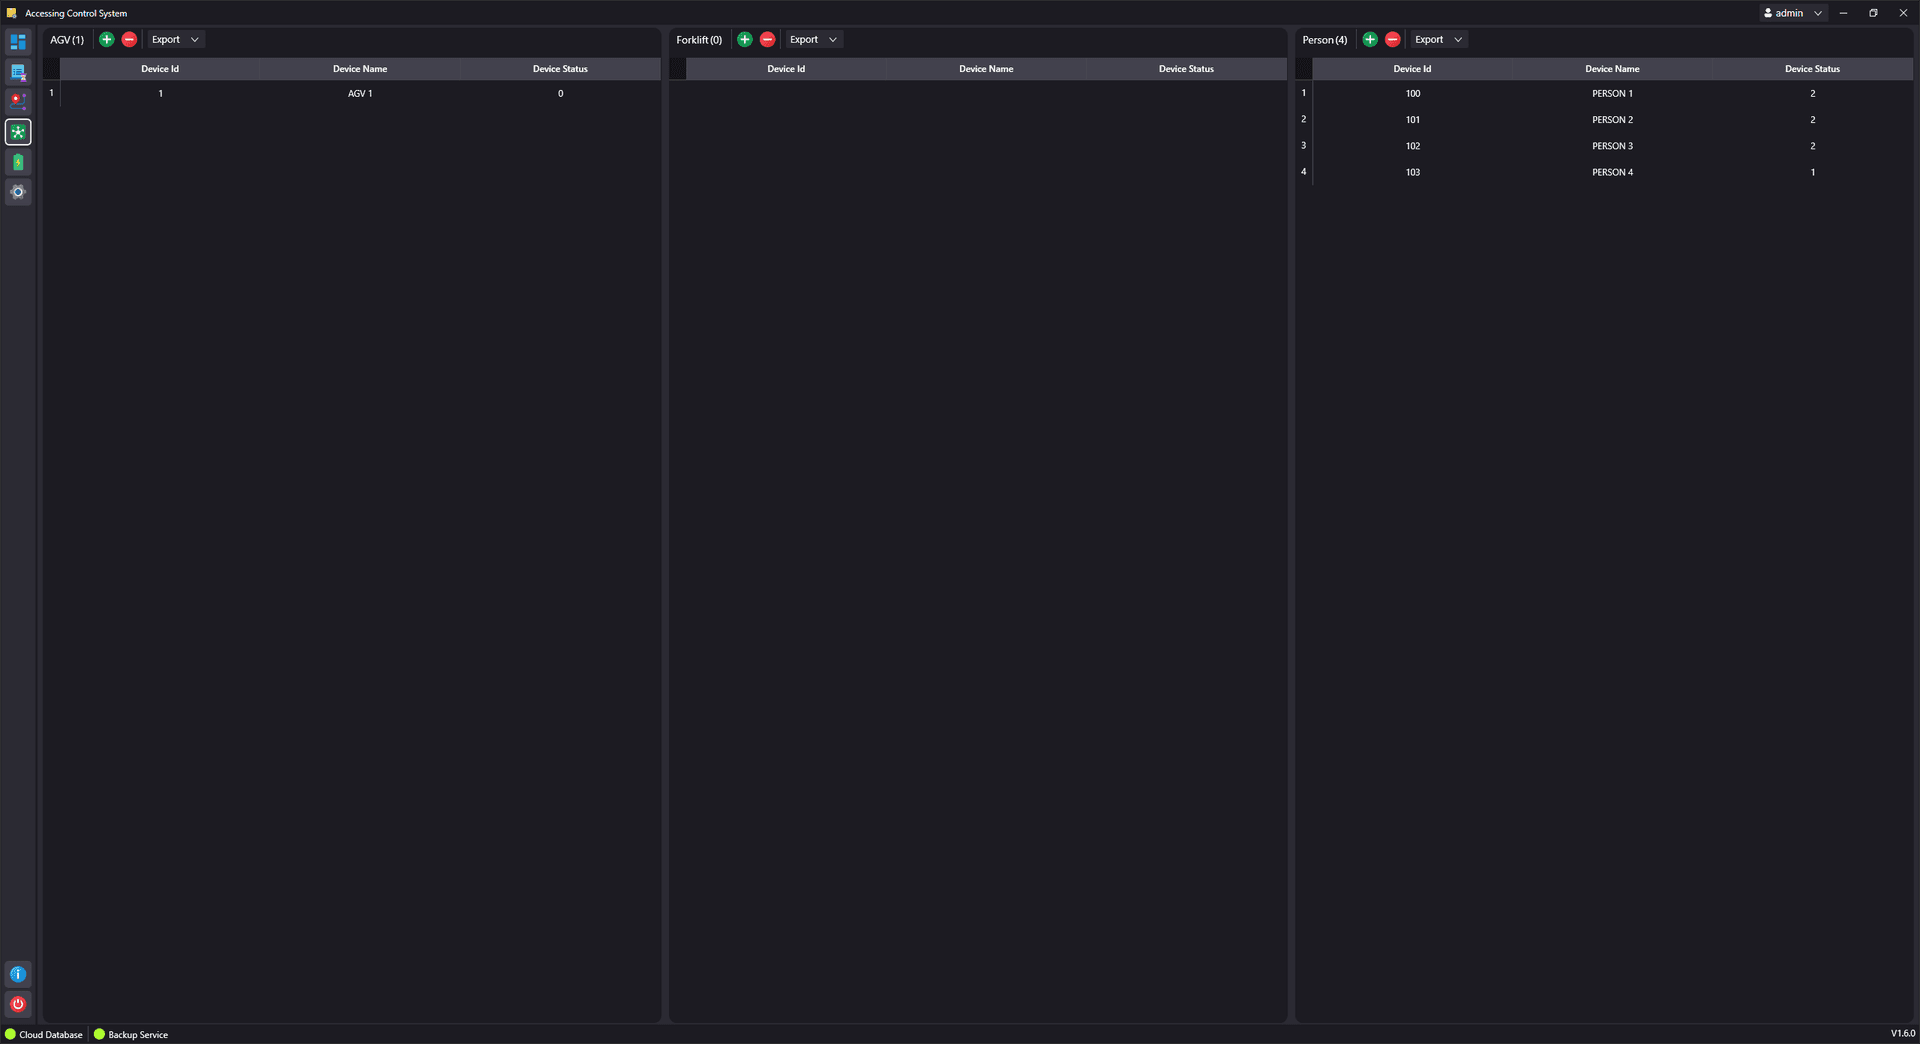Open the route map sidebar icon
This screenshot has height=1044, width=1920.
[x=18, y=102]
